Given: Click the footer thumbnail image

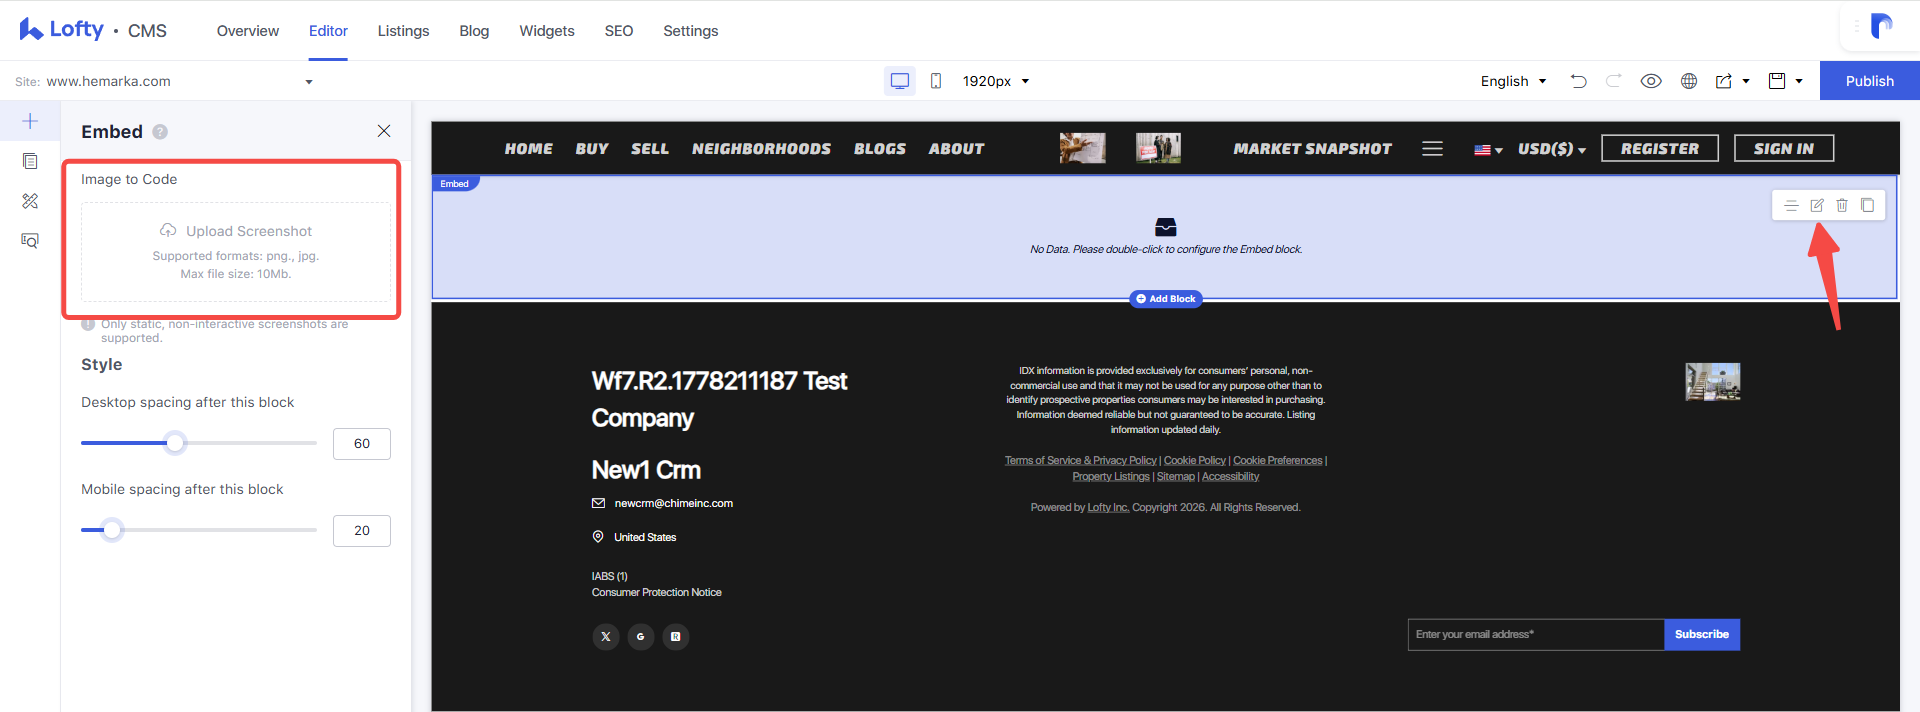Looking at the screenshot, I should (1713, 382).
